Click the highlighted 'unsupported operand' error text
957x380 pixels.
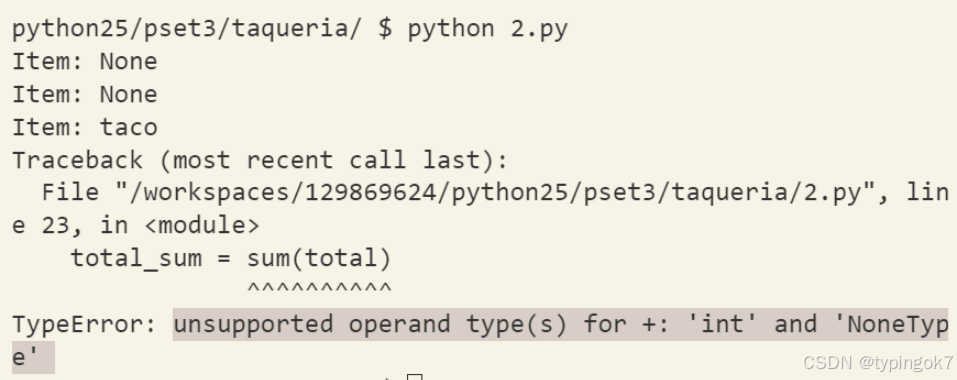click(x=560, y=324)
